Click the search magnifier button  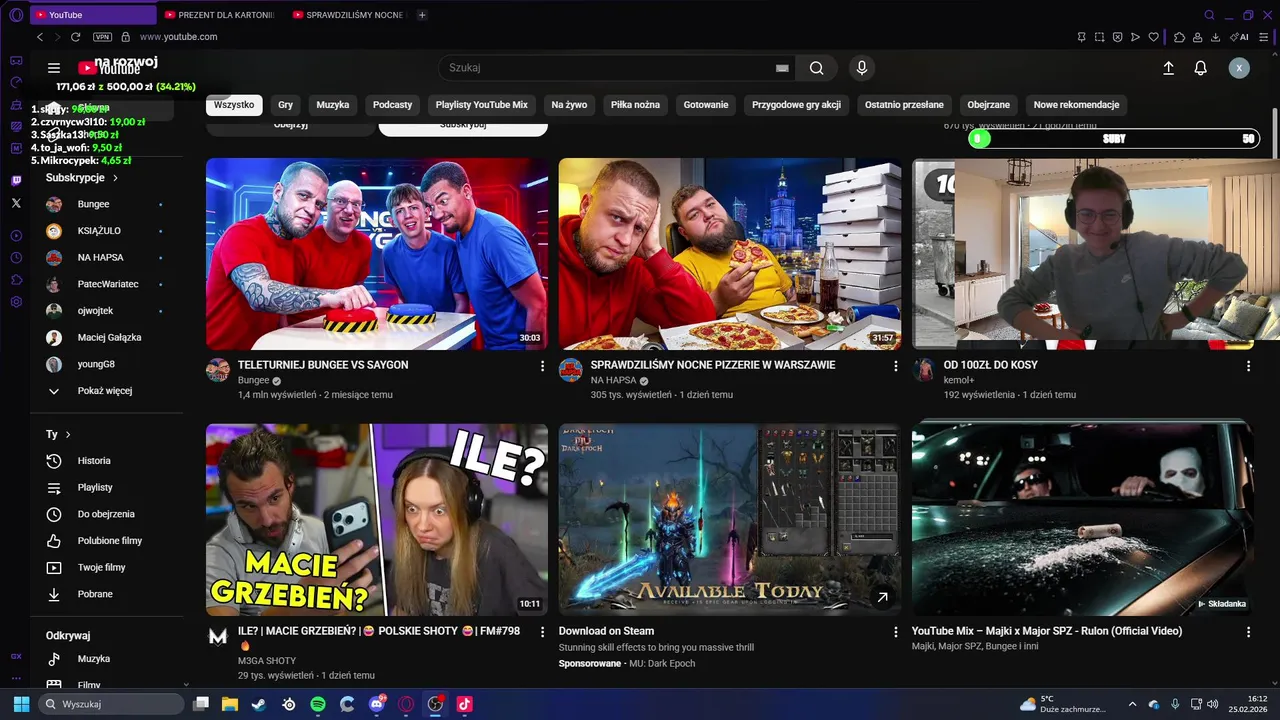coord(817,68)
